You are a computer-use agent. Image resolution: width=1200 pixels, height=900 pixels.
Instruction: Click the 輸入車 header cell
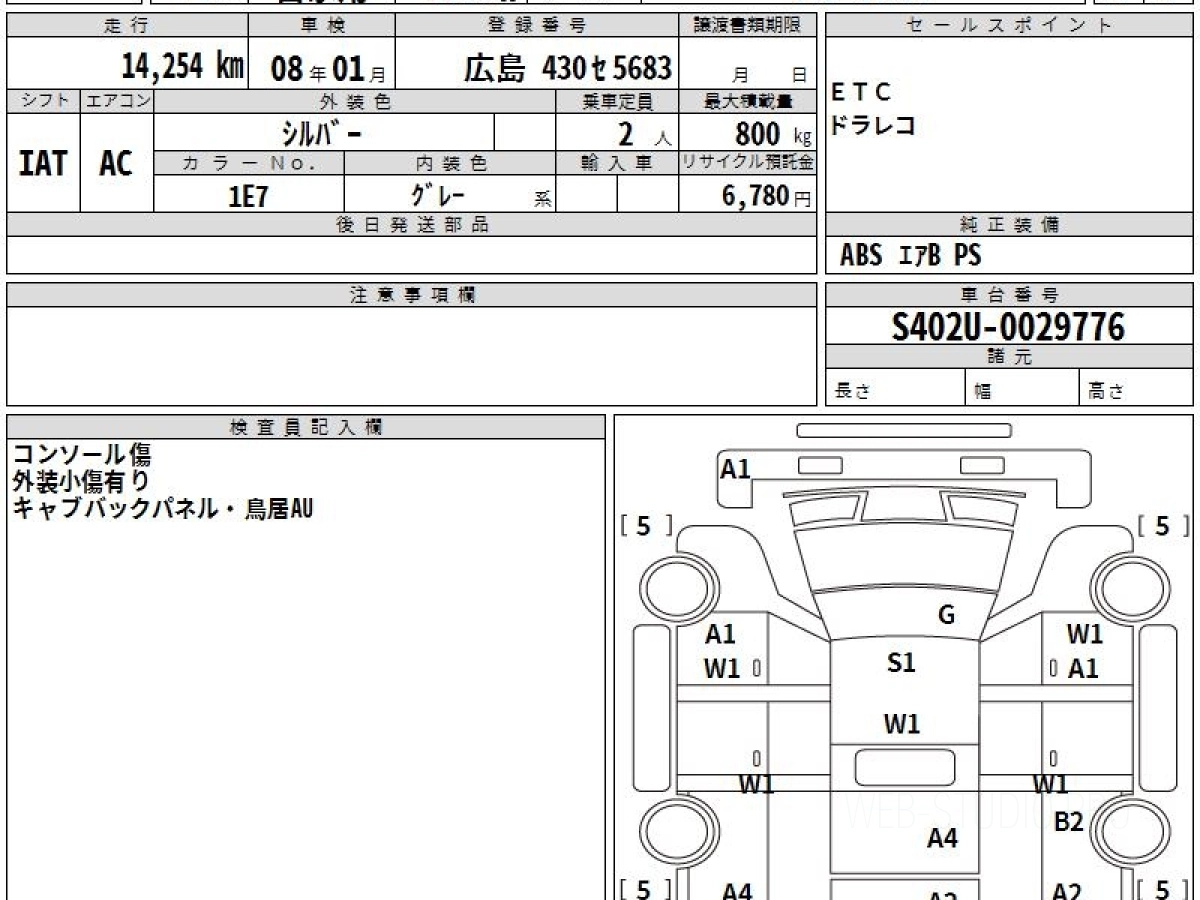[618, 163]
